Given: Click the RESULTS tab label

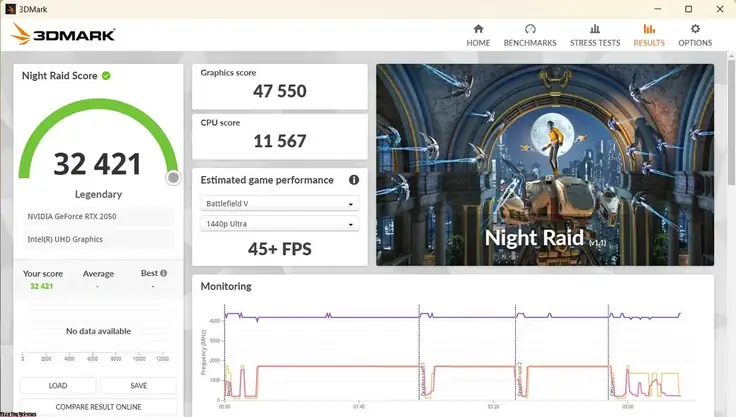Looking at the screenshot, I should (x=649, y=43).
